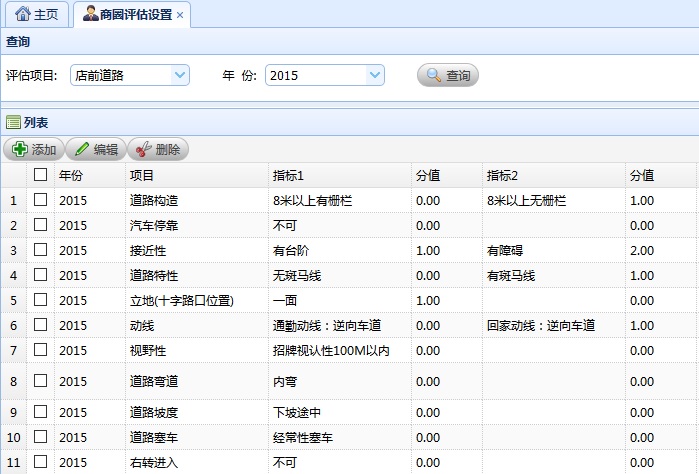Click the 内弯 cell
The image size is (699, 474).
click(x=340, y=381)
